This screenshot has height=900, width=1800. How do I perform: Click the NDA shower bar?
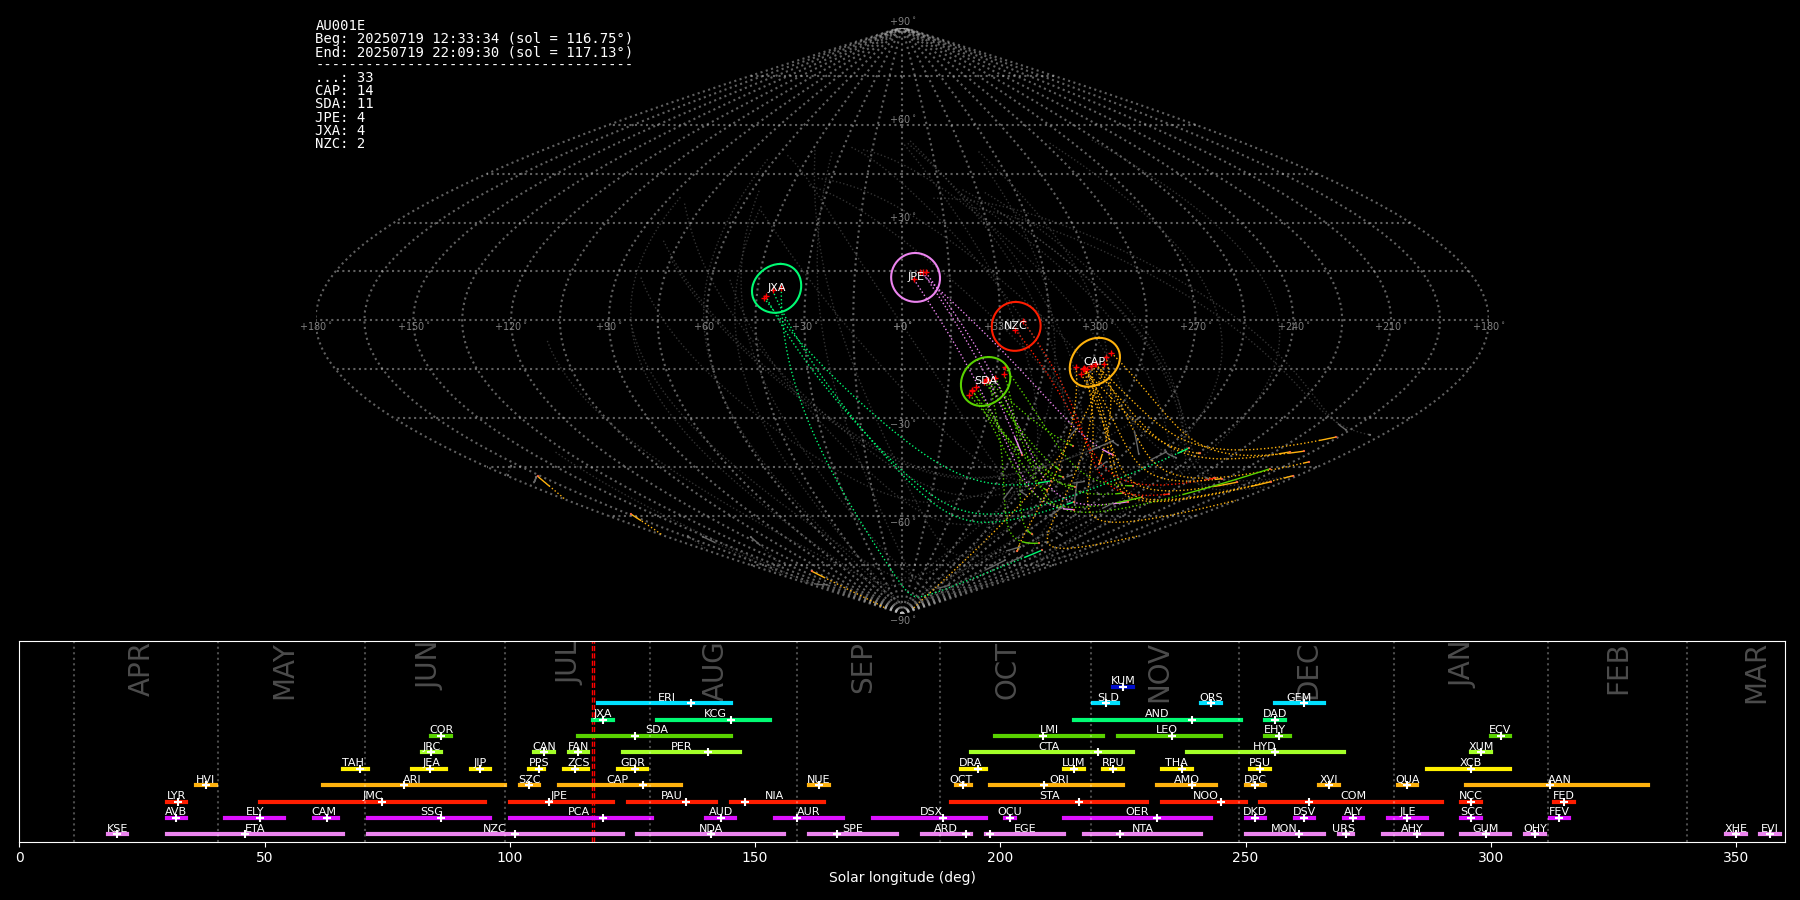711,834
